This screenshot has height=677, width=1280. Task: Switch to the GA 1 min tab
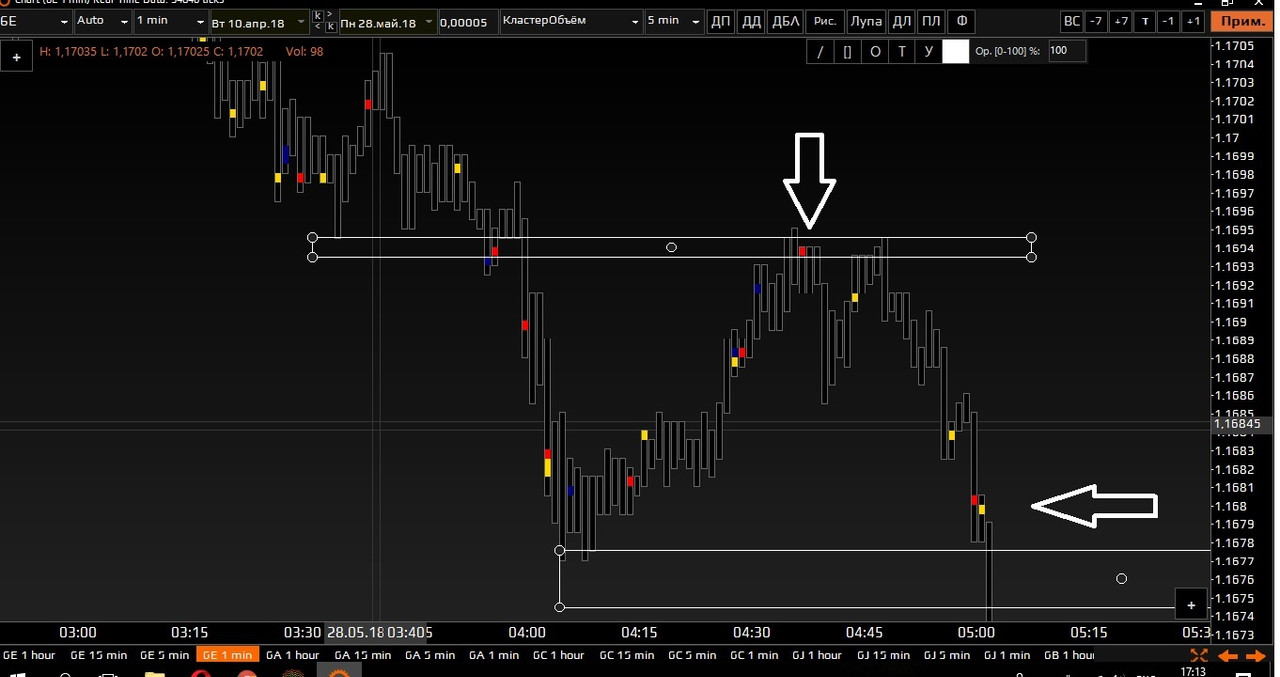point(493,655)
